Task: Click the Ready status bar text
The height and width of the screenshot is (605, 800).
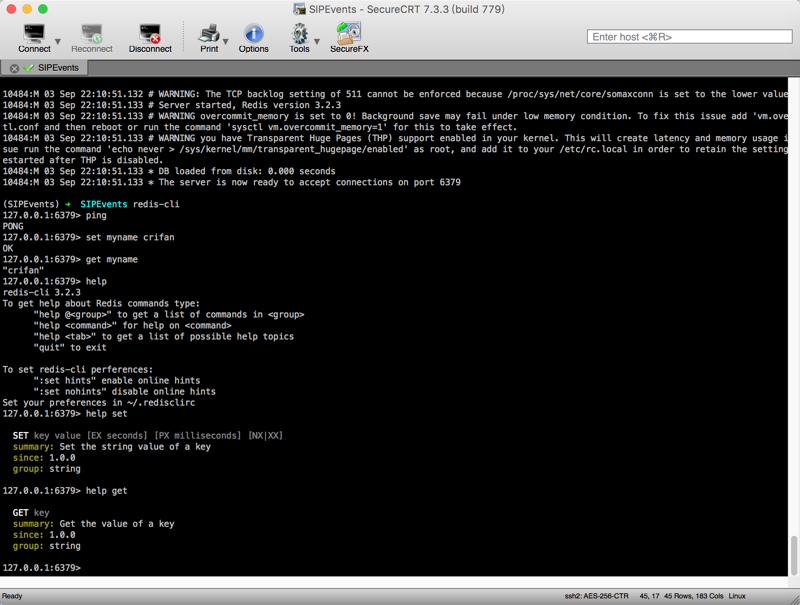Action: pyautogui.click(x=12, y=596)
